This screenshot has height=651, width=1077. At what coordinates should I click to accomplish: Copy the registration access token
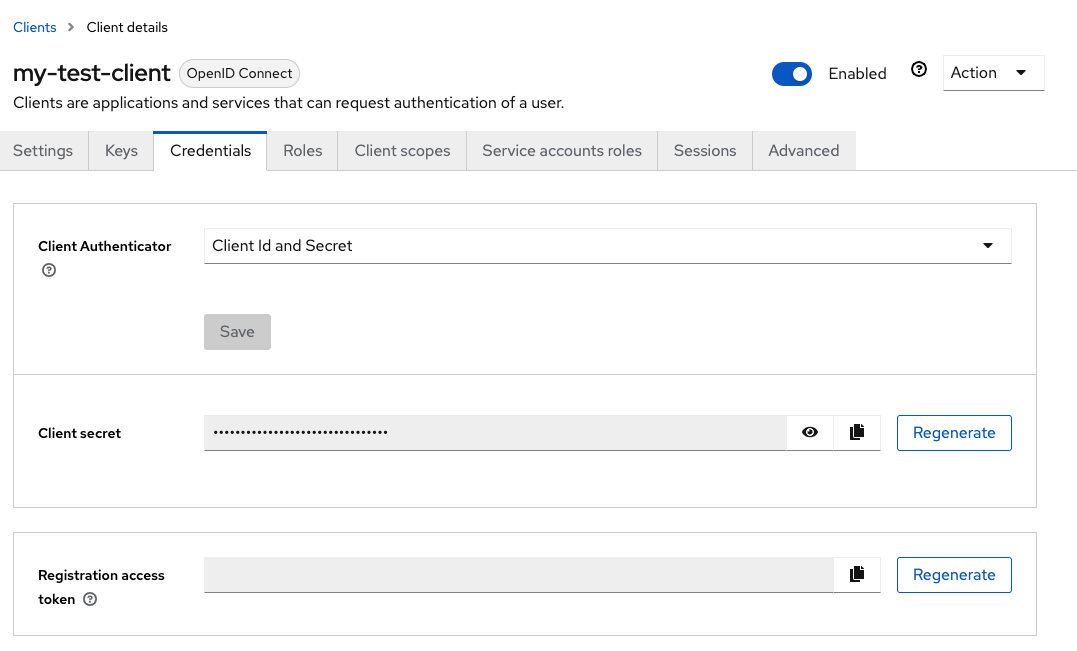click(857, 575)
